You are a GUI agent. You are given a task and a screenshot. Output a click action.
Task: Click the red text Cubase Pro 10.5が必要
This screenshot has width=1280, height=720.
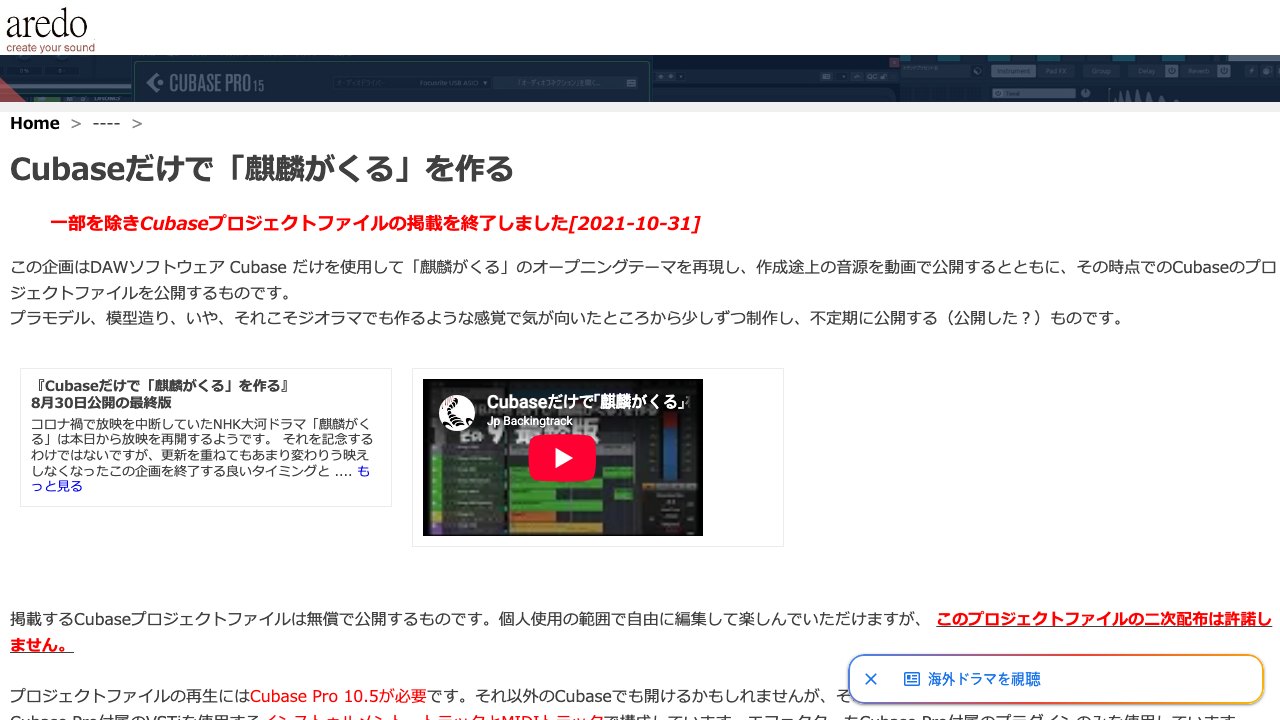tap(338, 696)
